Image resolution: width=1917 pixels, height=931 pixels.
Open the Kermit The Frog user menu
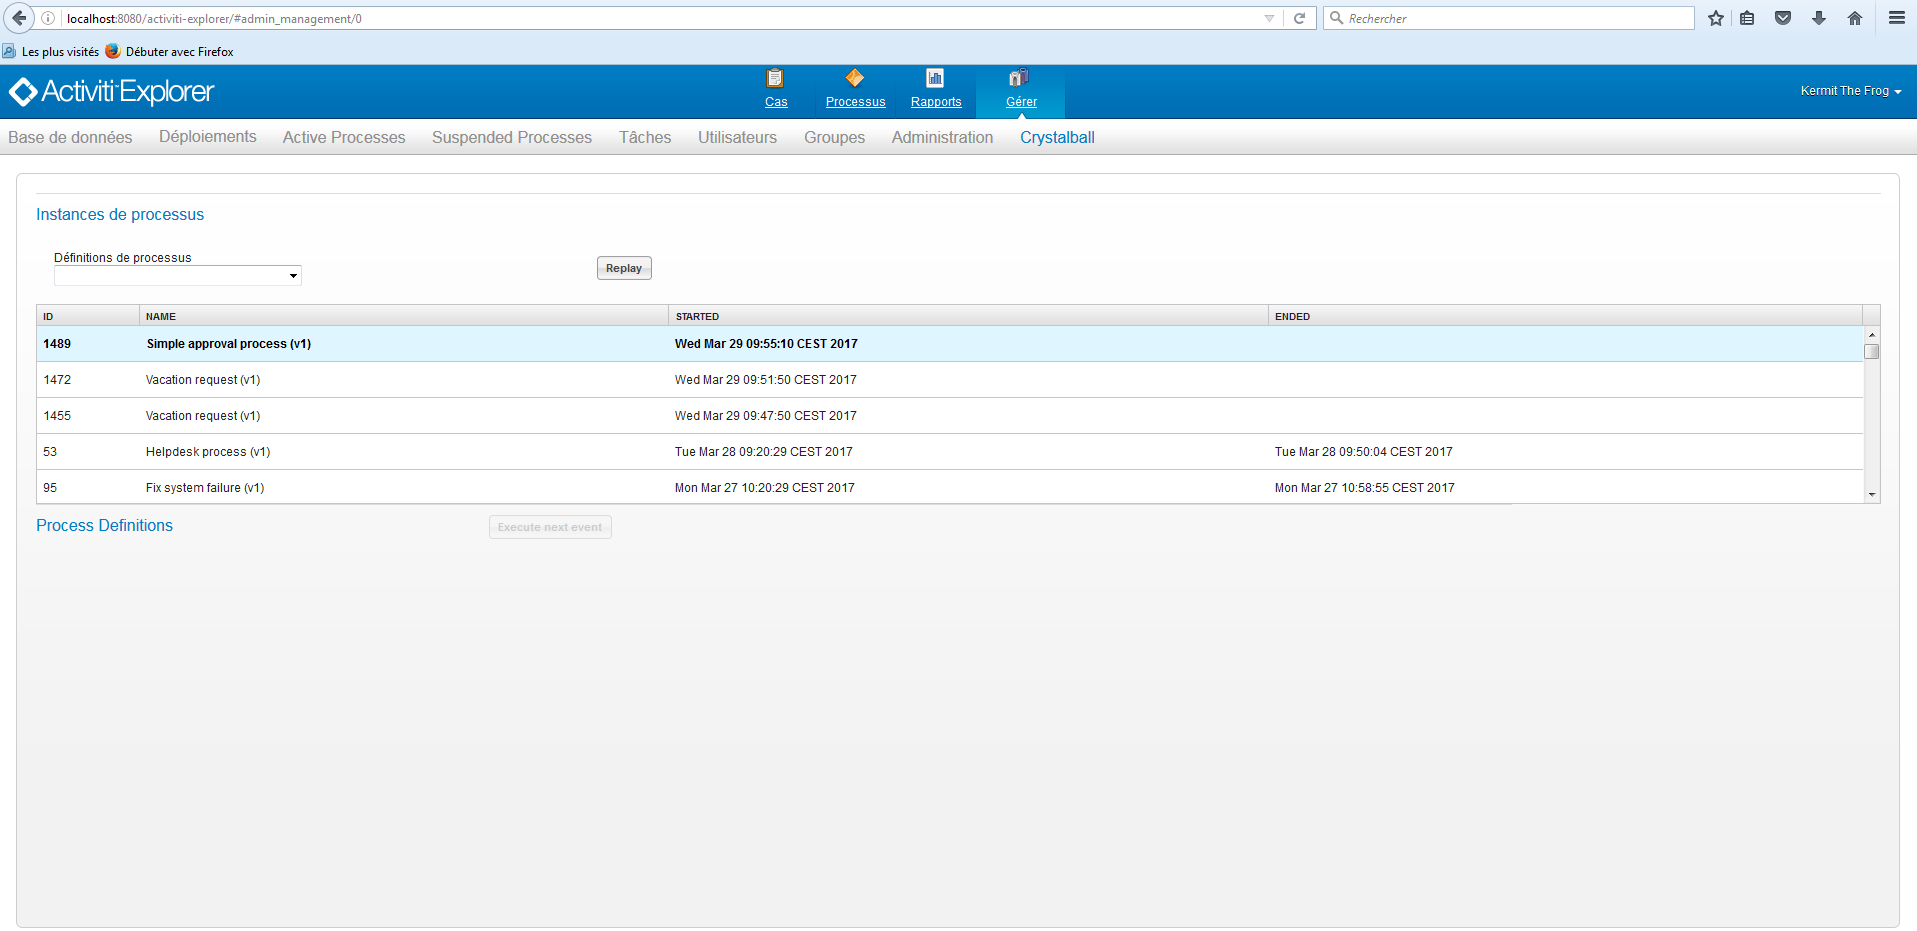click(1850, 91)
